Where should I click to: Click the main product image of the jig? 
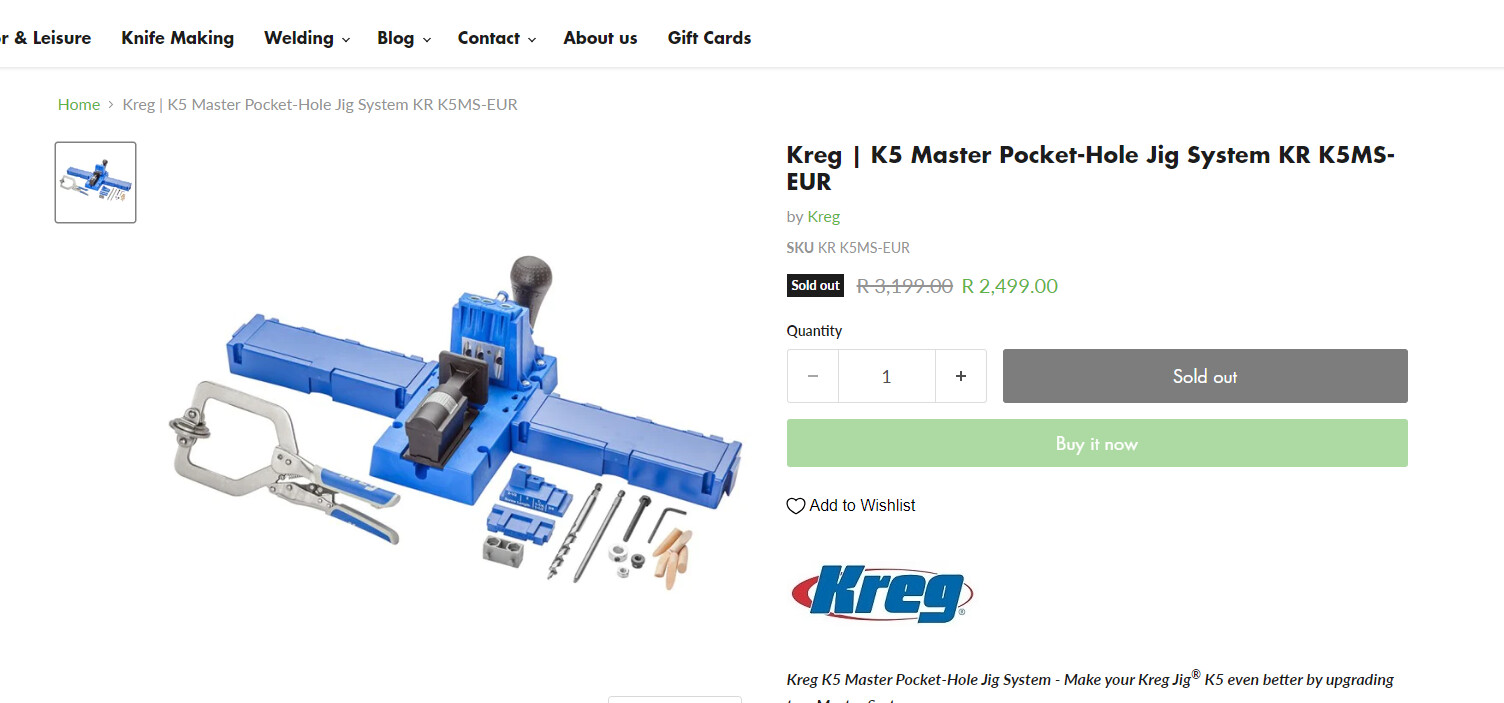[456, 420]
